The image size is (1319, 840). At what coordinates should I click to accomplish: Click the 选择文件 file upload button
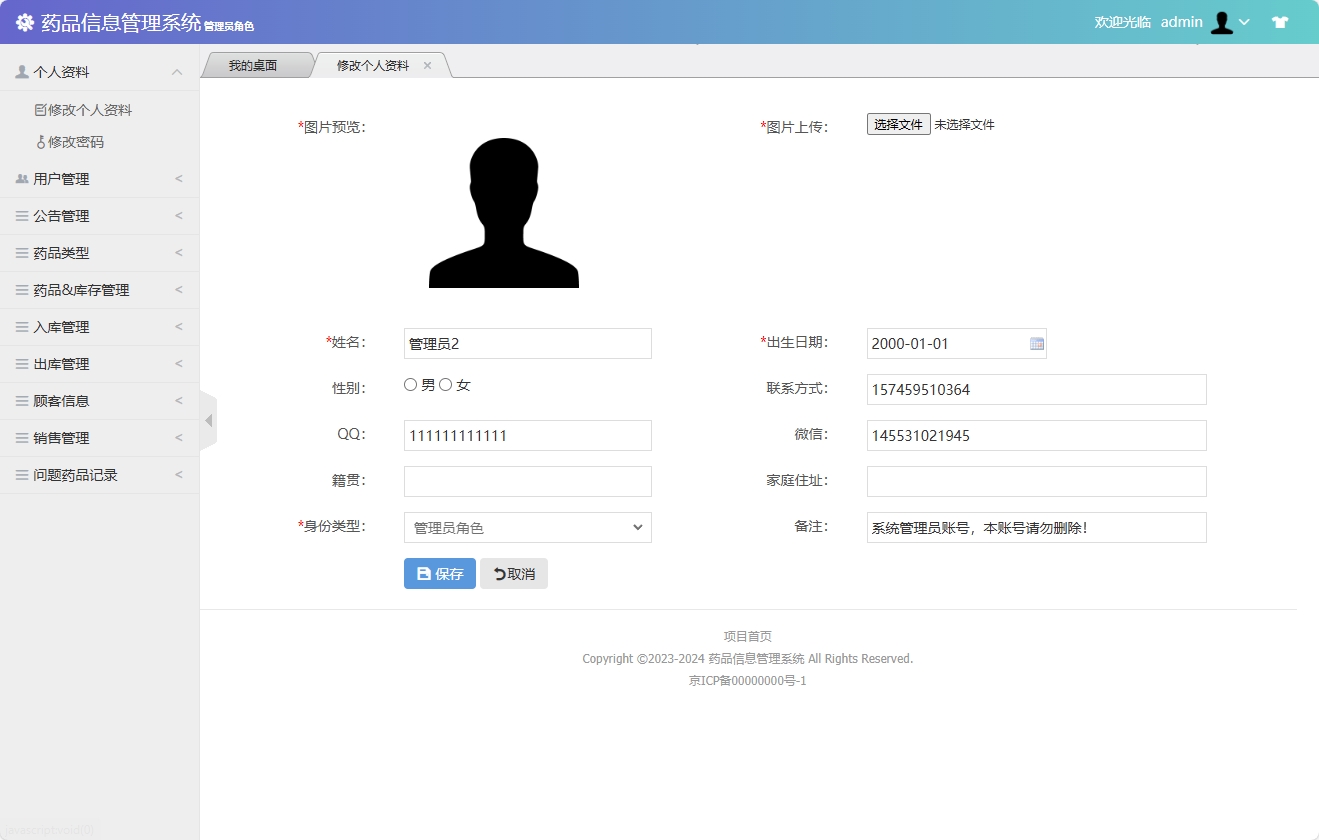point(897,124)
